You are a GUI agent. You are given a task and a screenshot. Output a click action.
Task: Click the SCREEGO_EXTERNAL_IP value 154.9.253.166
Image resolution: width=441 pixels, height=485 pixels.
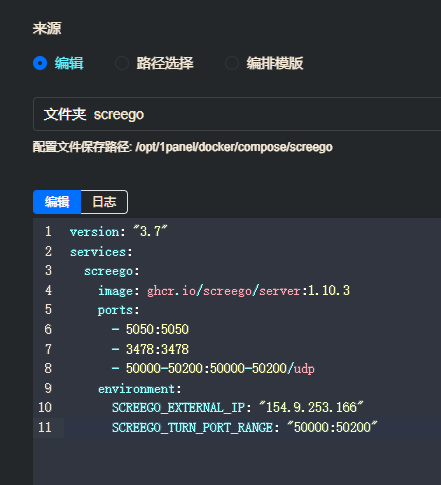(311, 408)
